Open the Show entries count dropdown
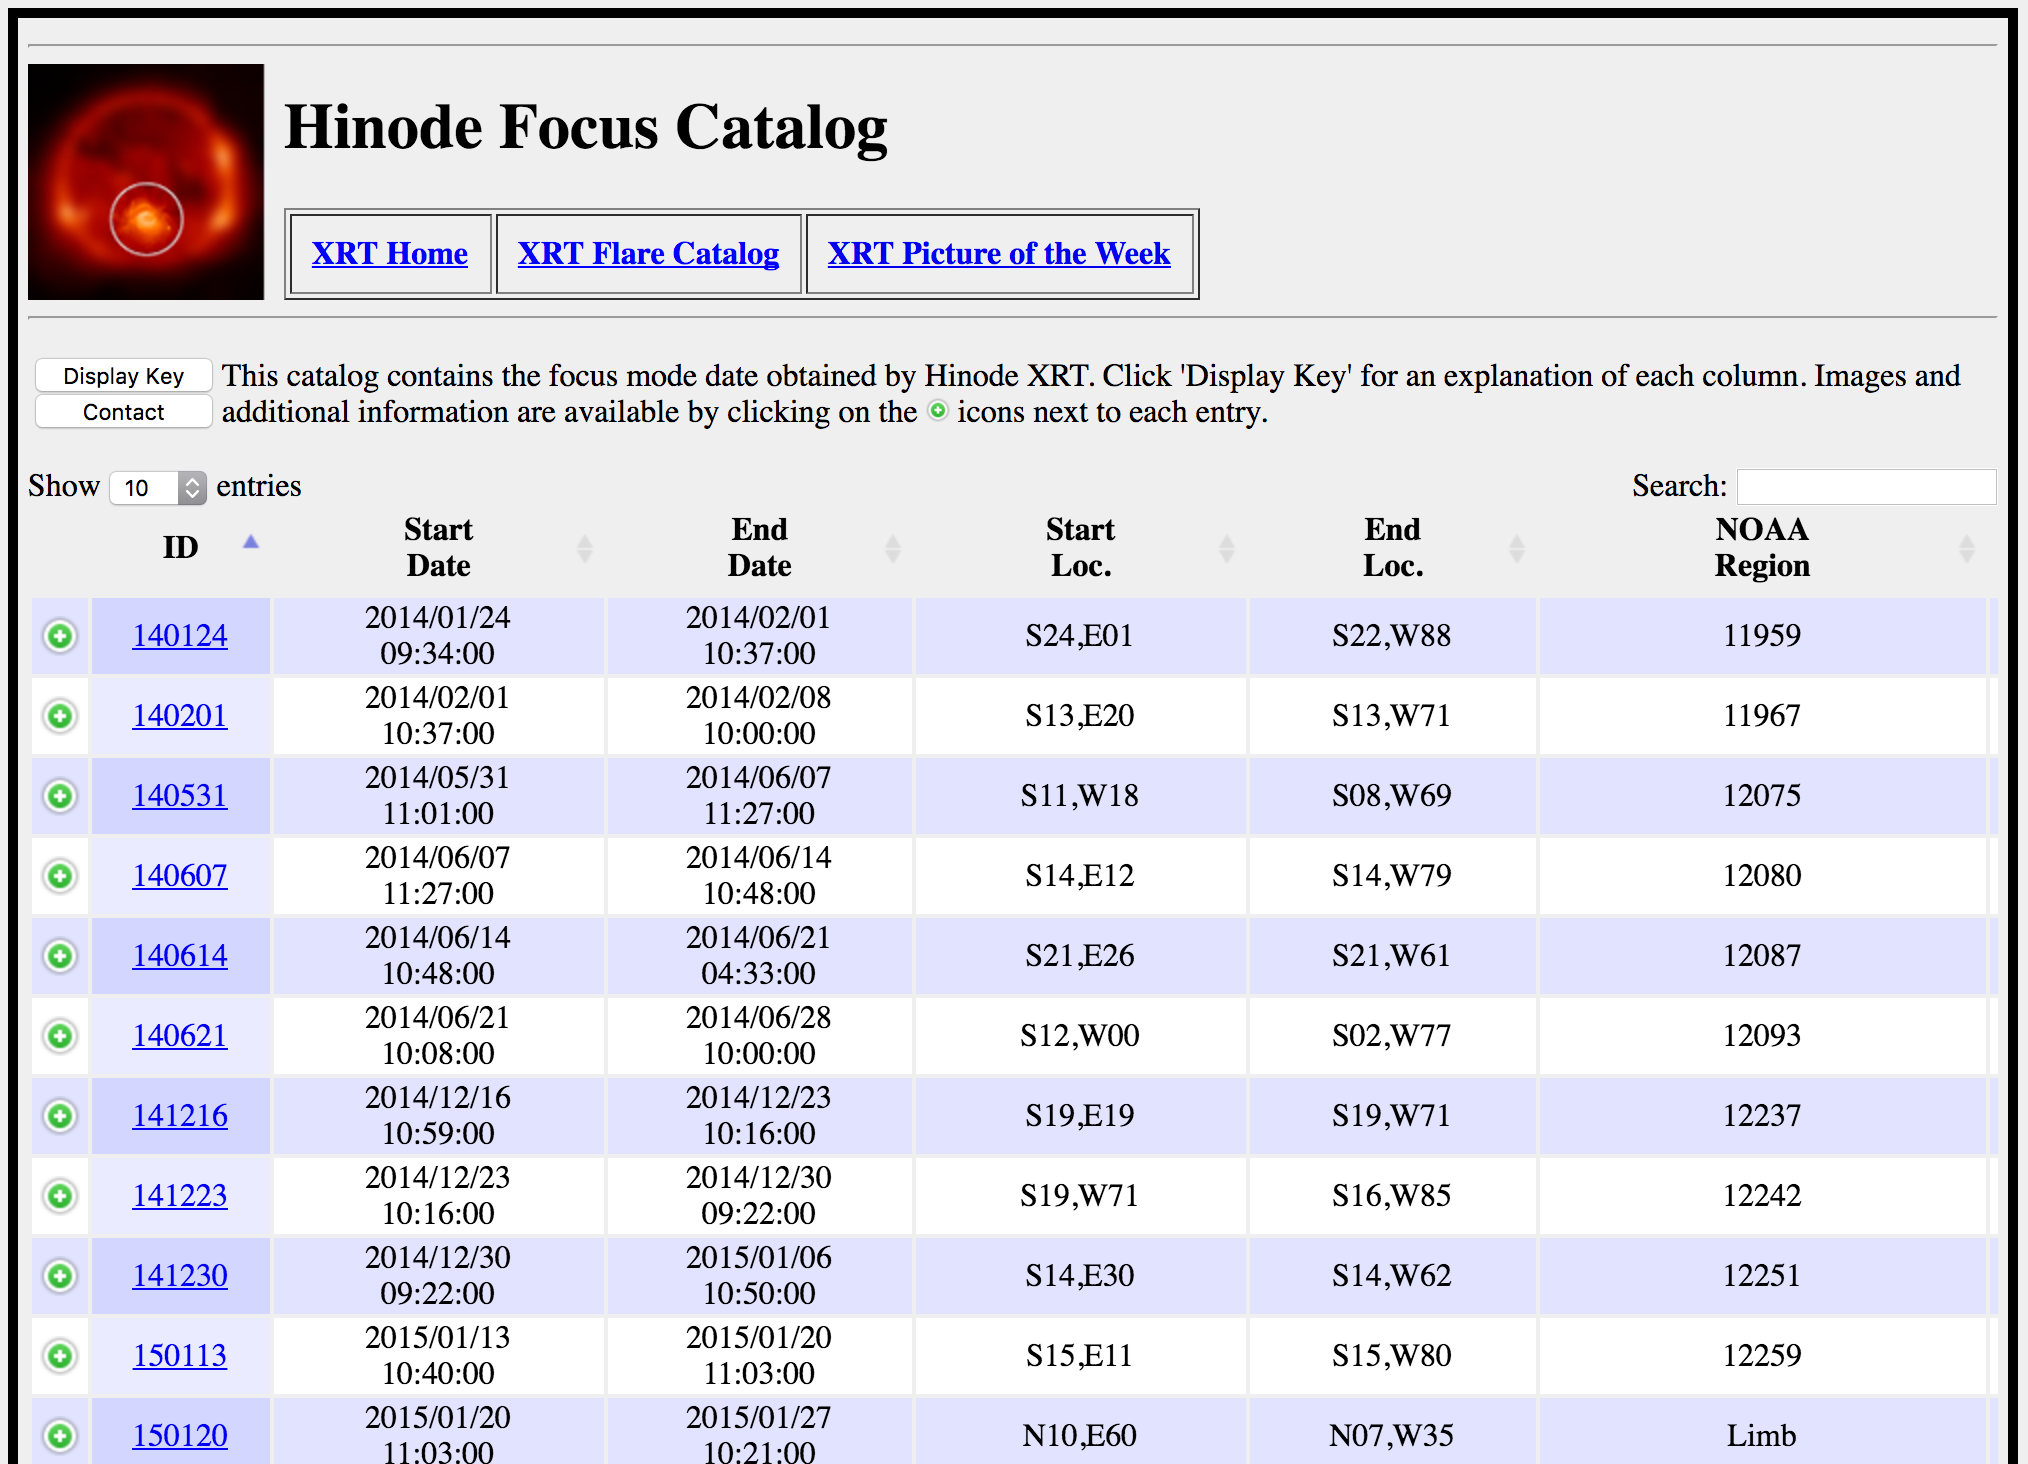Viewport: 2028px width, 1464px height. pos(158,488)
